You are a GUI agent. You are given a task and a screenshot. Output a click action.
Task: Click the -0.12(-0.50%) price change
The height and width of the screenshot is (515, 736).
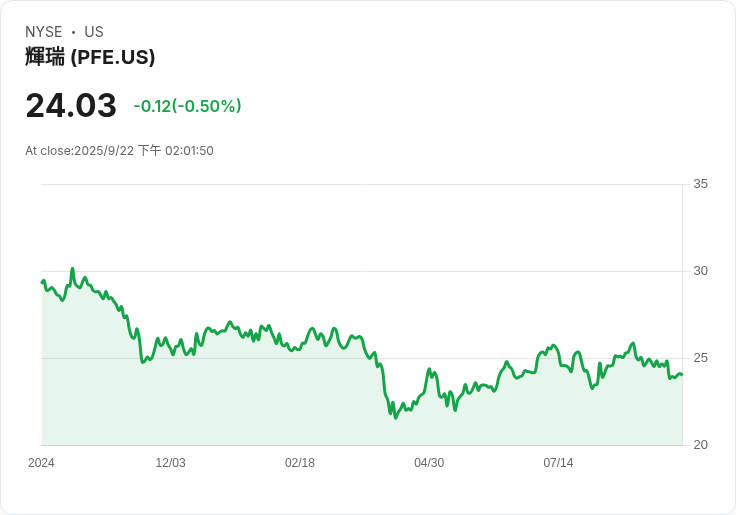[x=187, y=106]
